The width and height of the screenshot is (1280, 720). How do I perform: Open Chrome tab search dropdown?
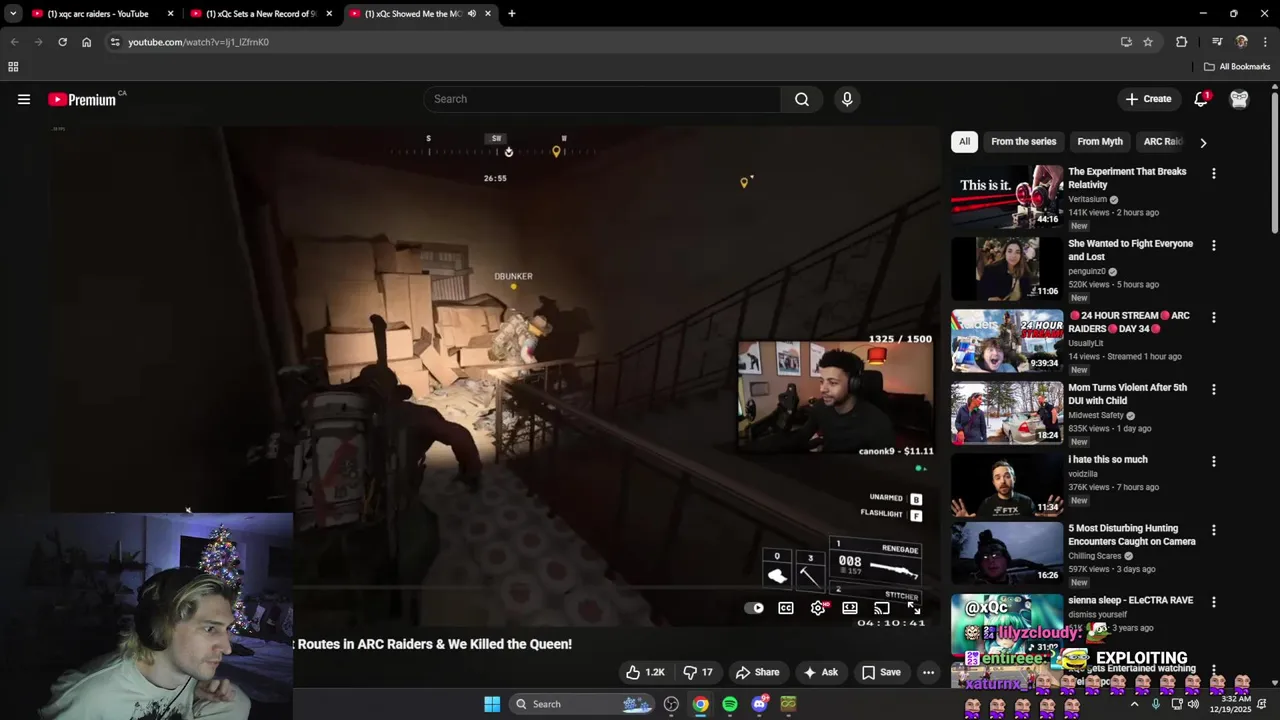click(x=13, y=14)
